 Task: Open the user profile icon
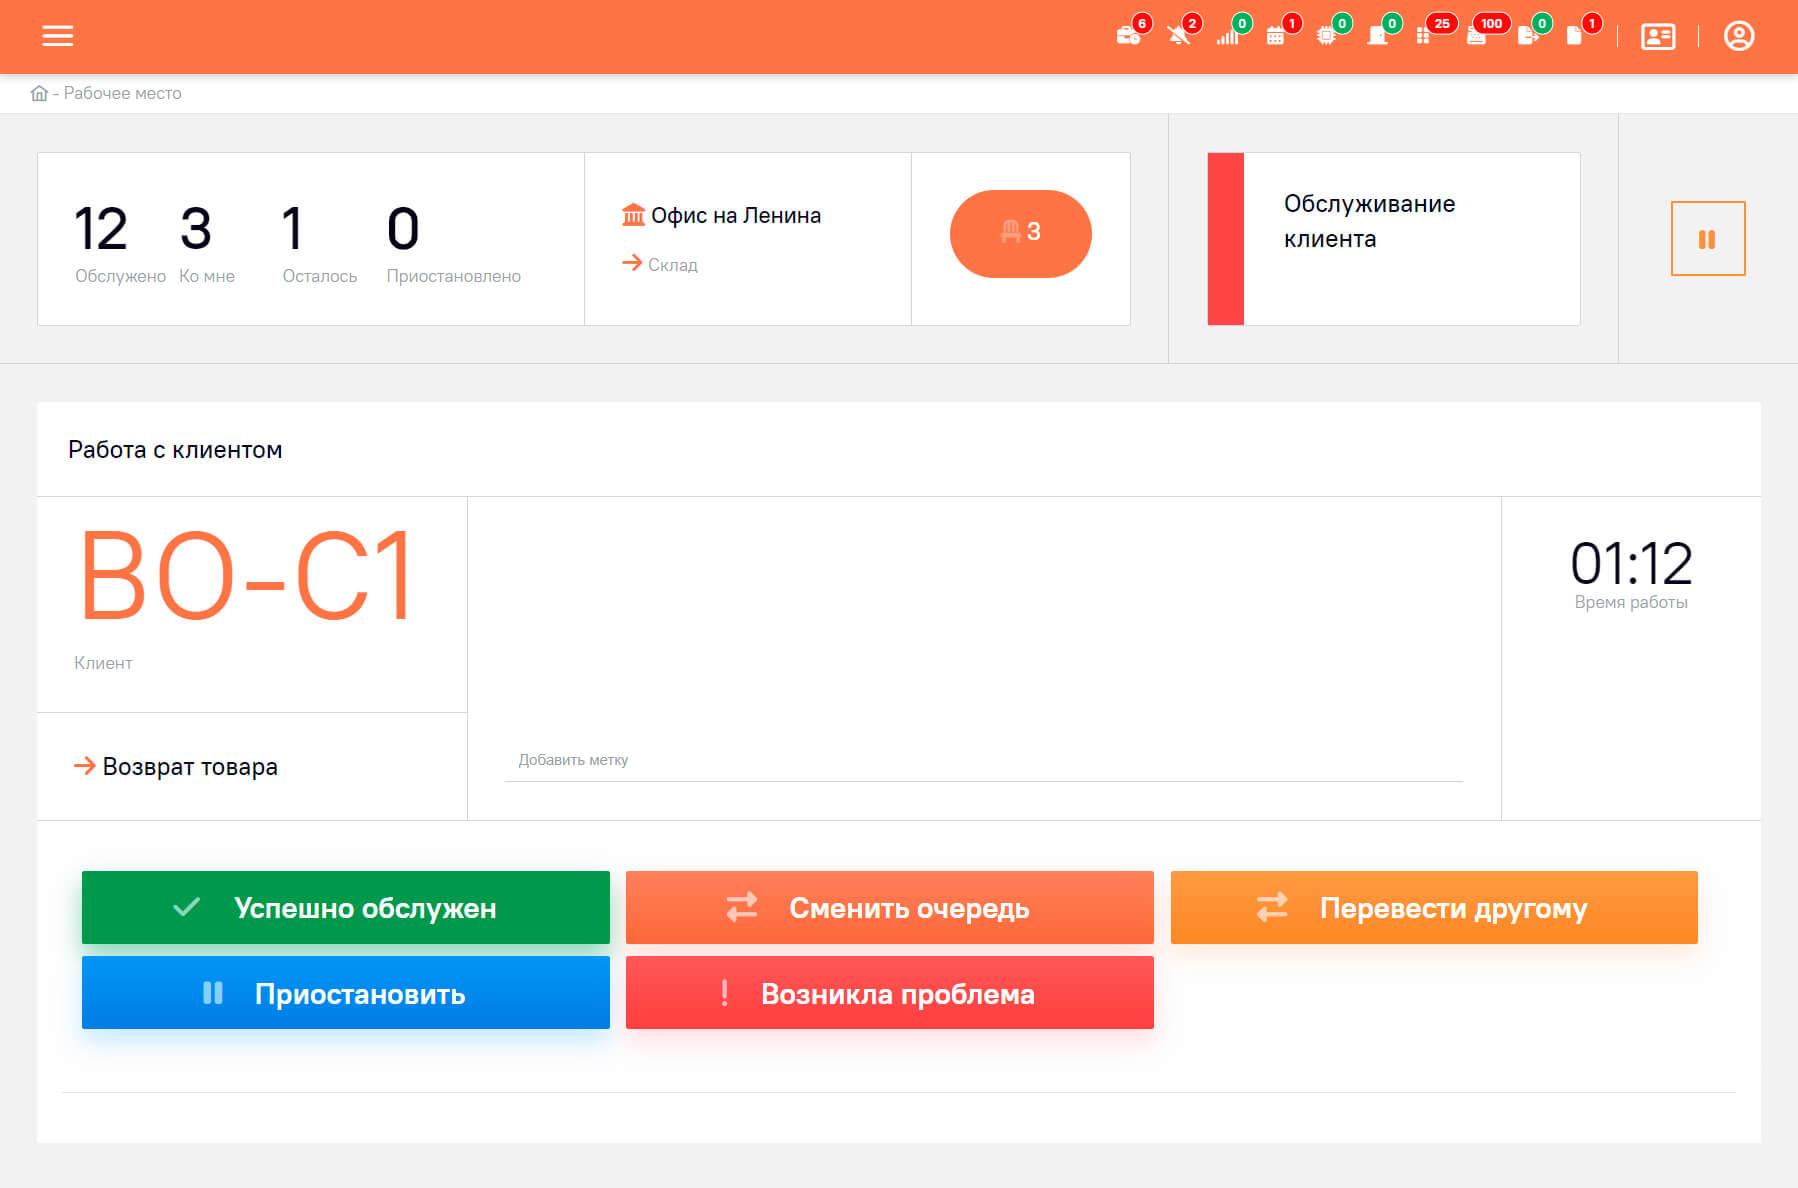(1739, 36)
